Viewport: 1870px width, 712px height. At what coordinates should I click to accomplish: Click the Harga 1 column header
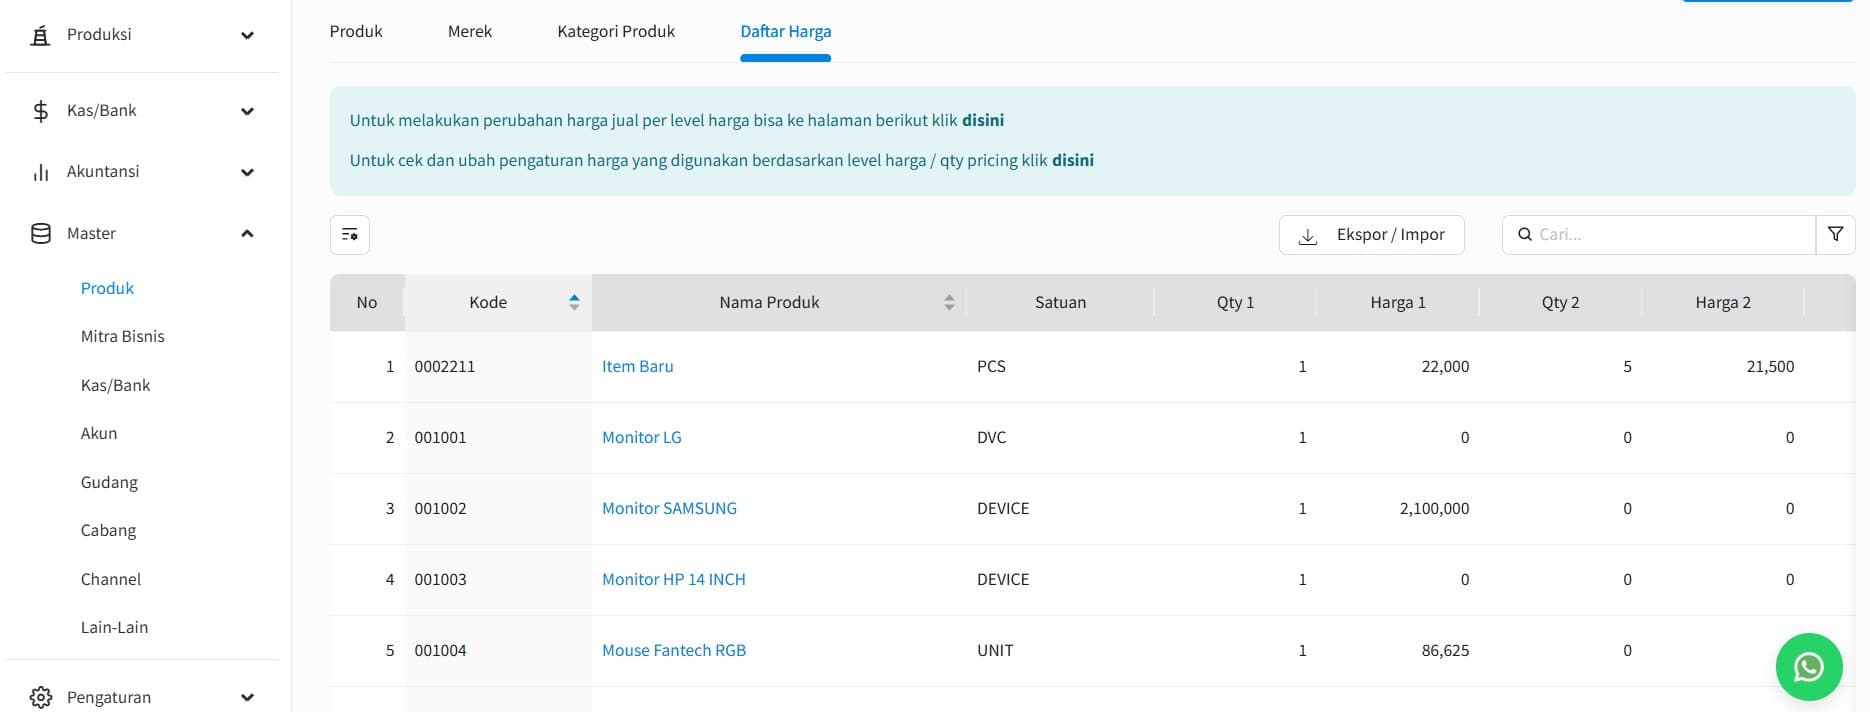click(1398, 302)
